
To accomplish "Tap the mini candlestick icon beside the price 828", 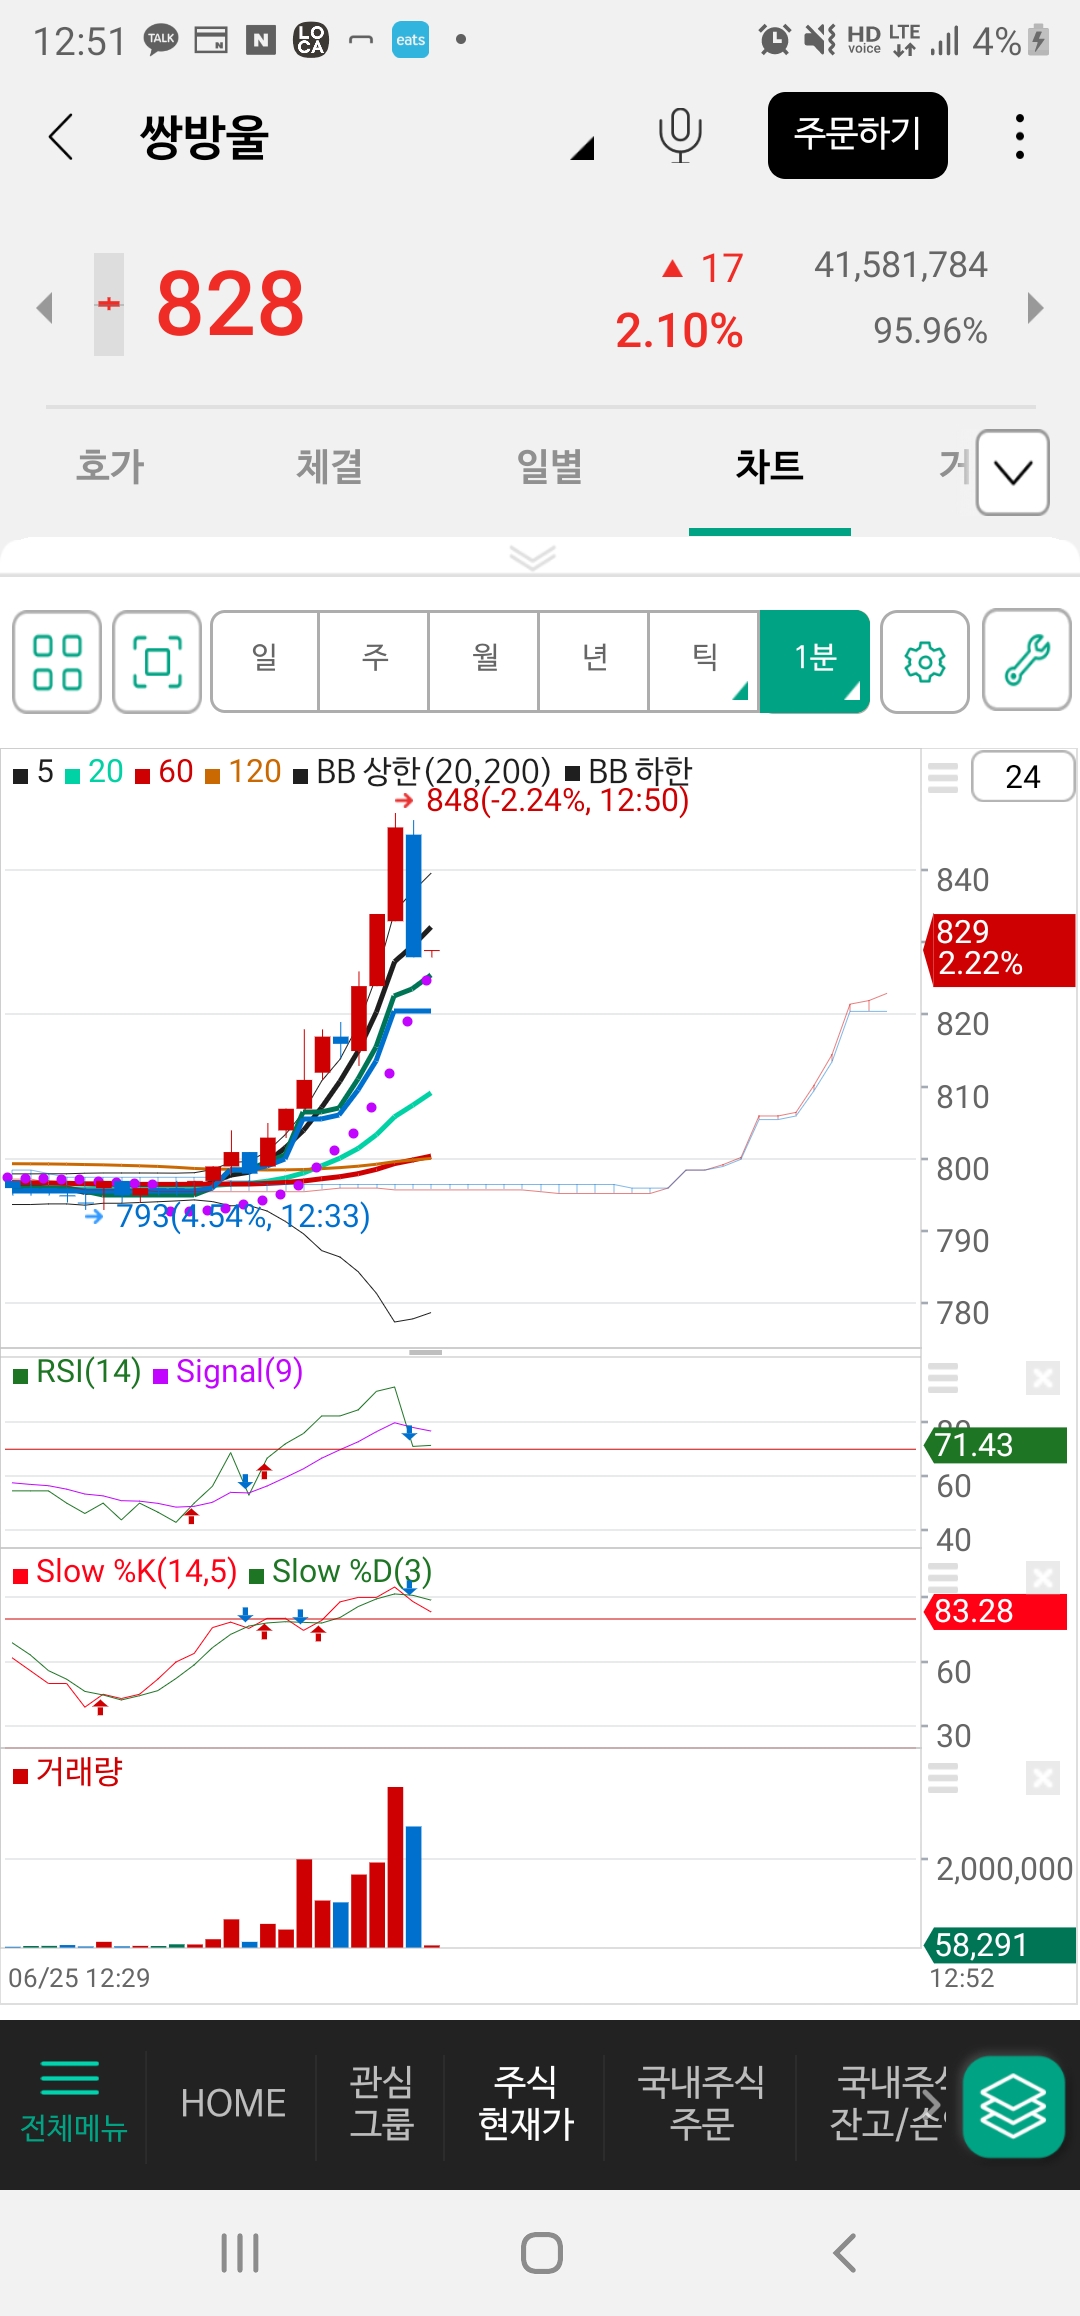I will point(109,304).
